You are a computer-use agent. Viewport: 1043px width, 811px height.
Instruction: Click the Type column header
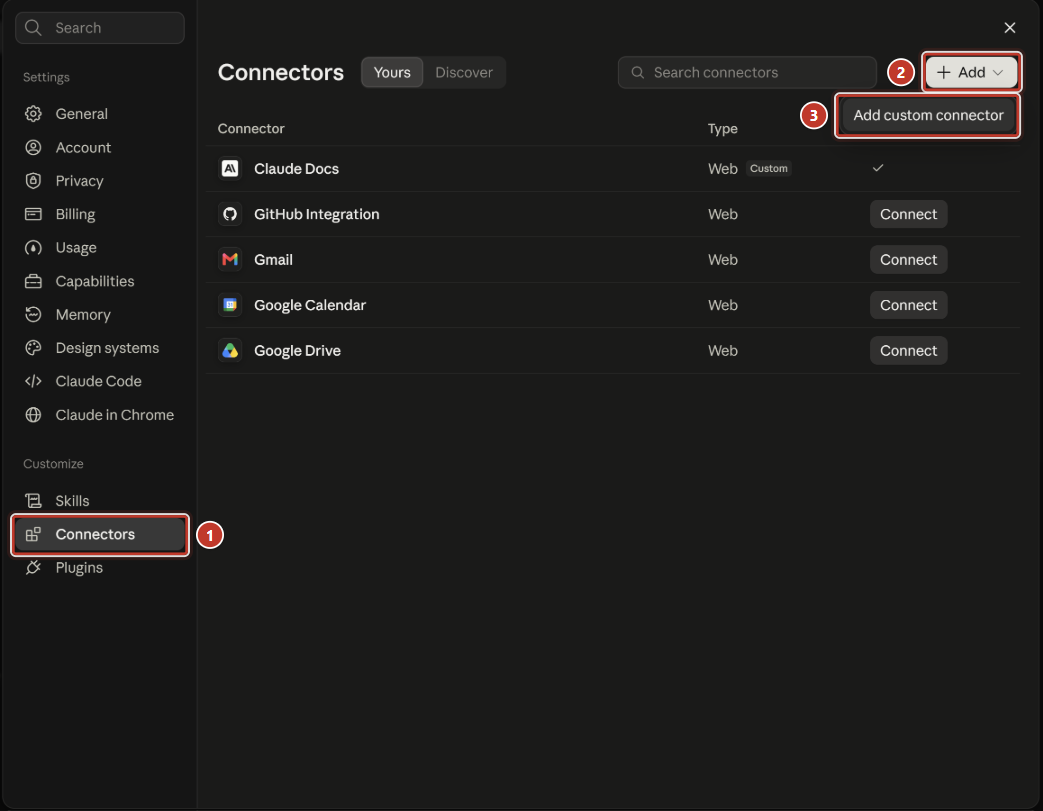tap(722, 128)
